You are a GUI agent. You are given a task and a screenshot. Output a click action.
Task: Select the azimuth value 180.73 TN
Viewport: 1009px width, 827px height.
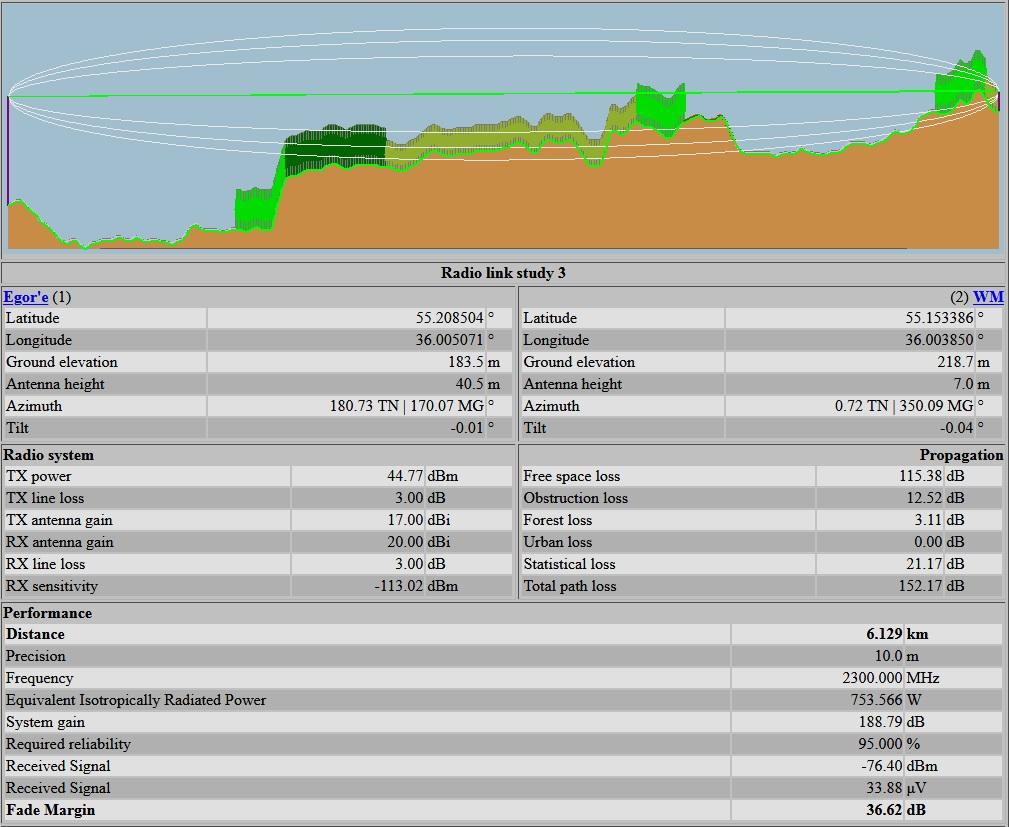tap(368, 406)
